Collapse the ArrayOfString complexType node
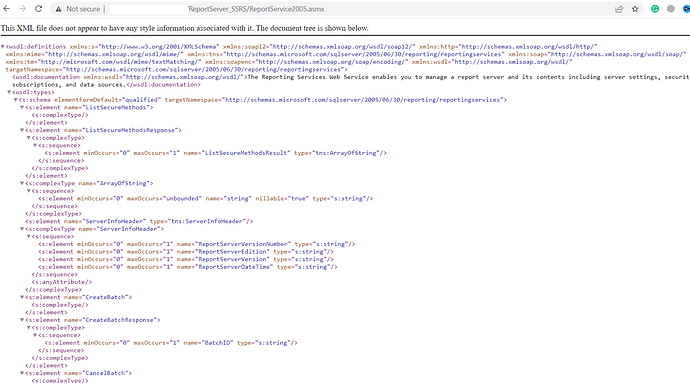 (22, 183)
